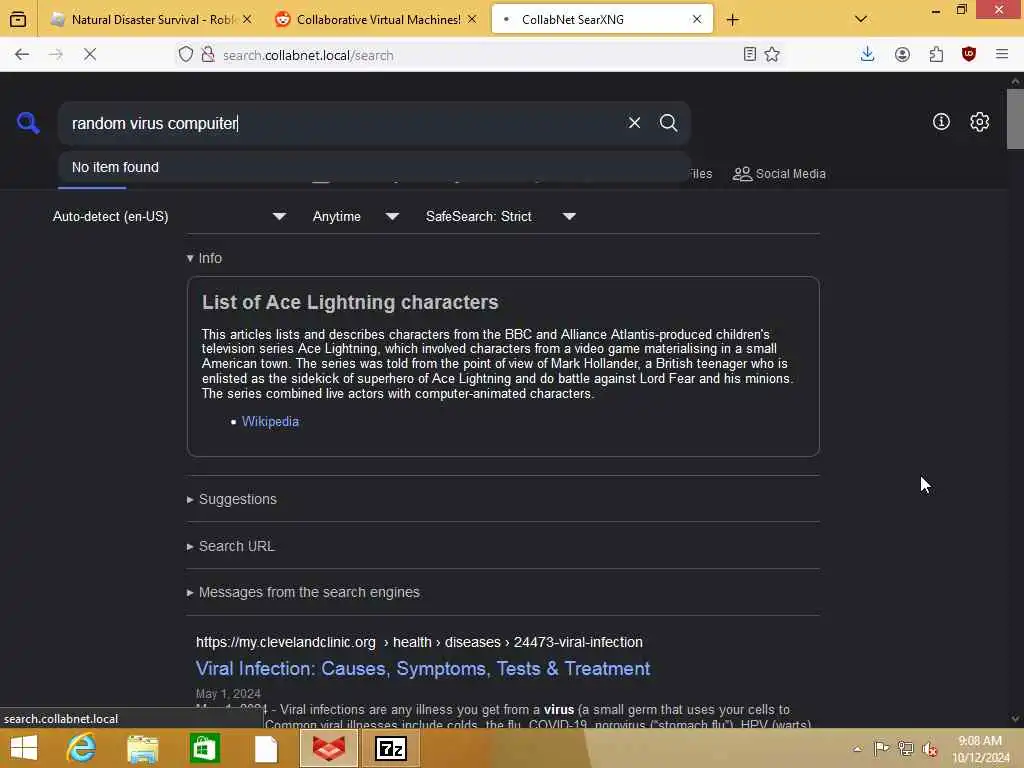This screenshot has width=1024, height=768.
Task: Collapse the Info section
Action: 204,258
